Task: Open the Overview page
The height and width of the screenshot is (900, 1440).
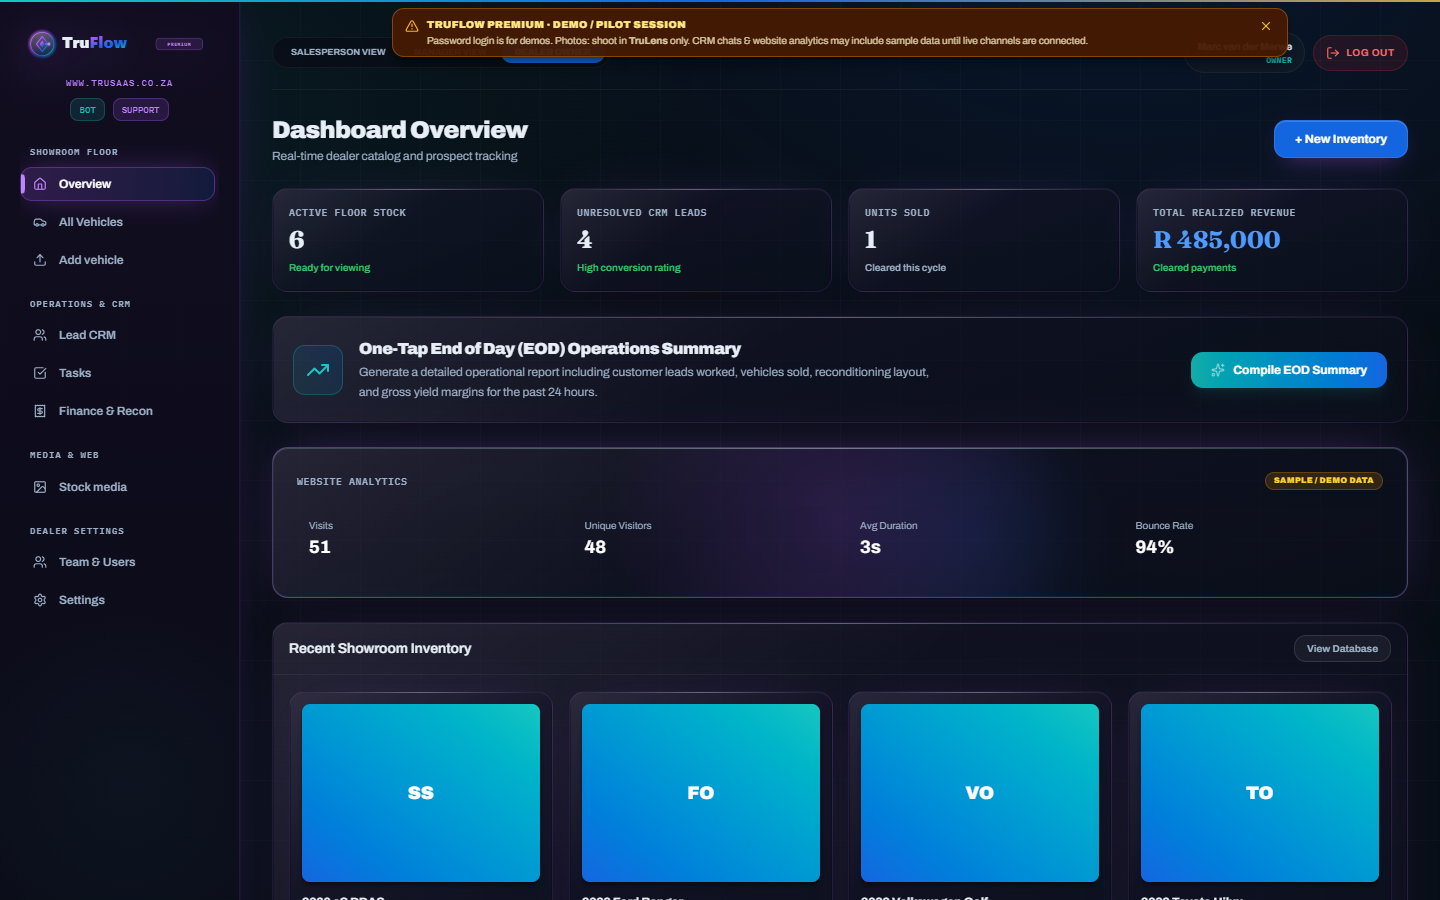Action: point(118,184)
